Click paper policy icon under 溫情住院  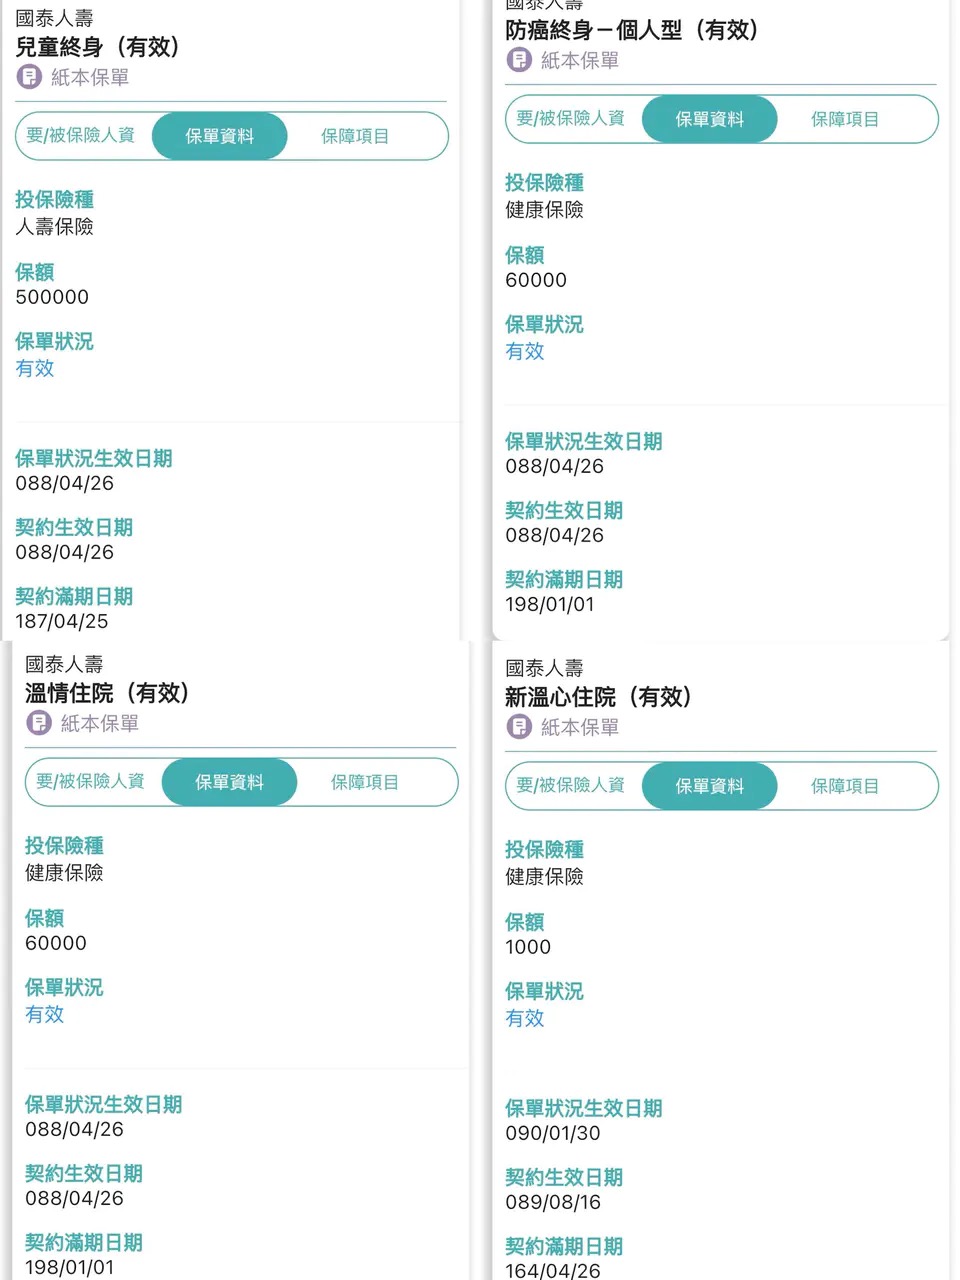point(39,723)
